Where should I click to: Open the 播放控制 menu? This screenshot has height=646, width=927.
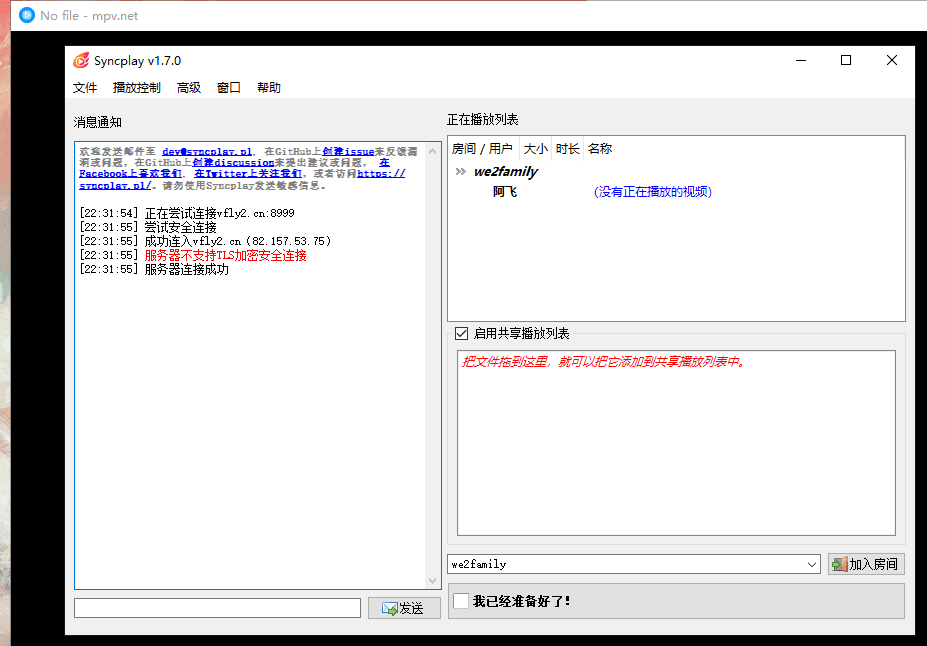pyautogui.click(x=137, y=88)
